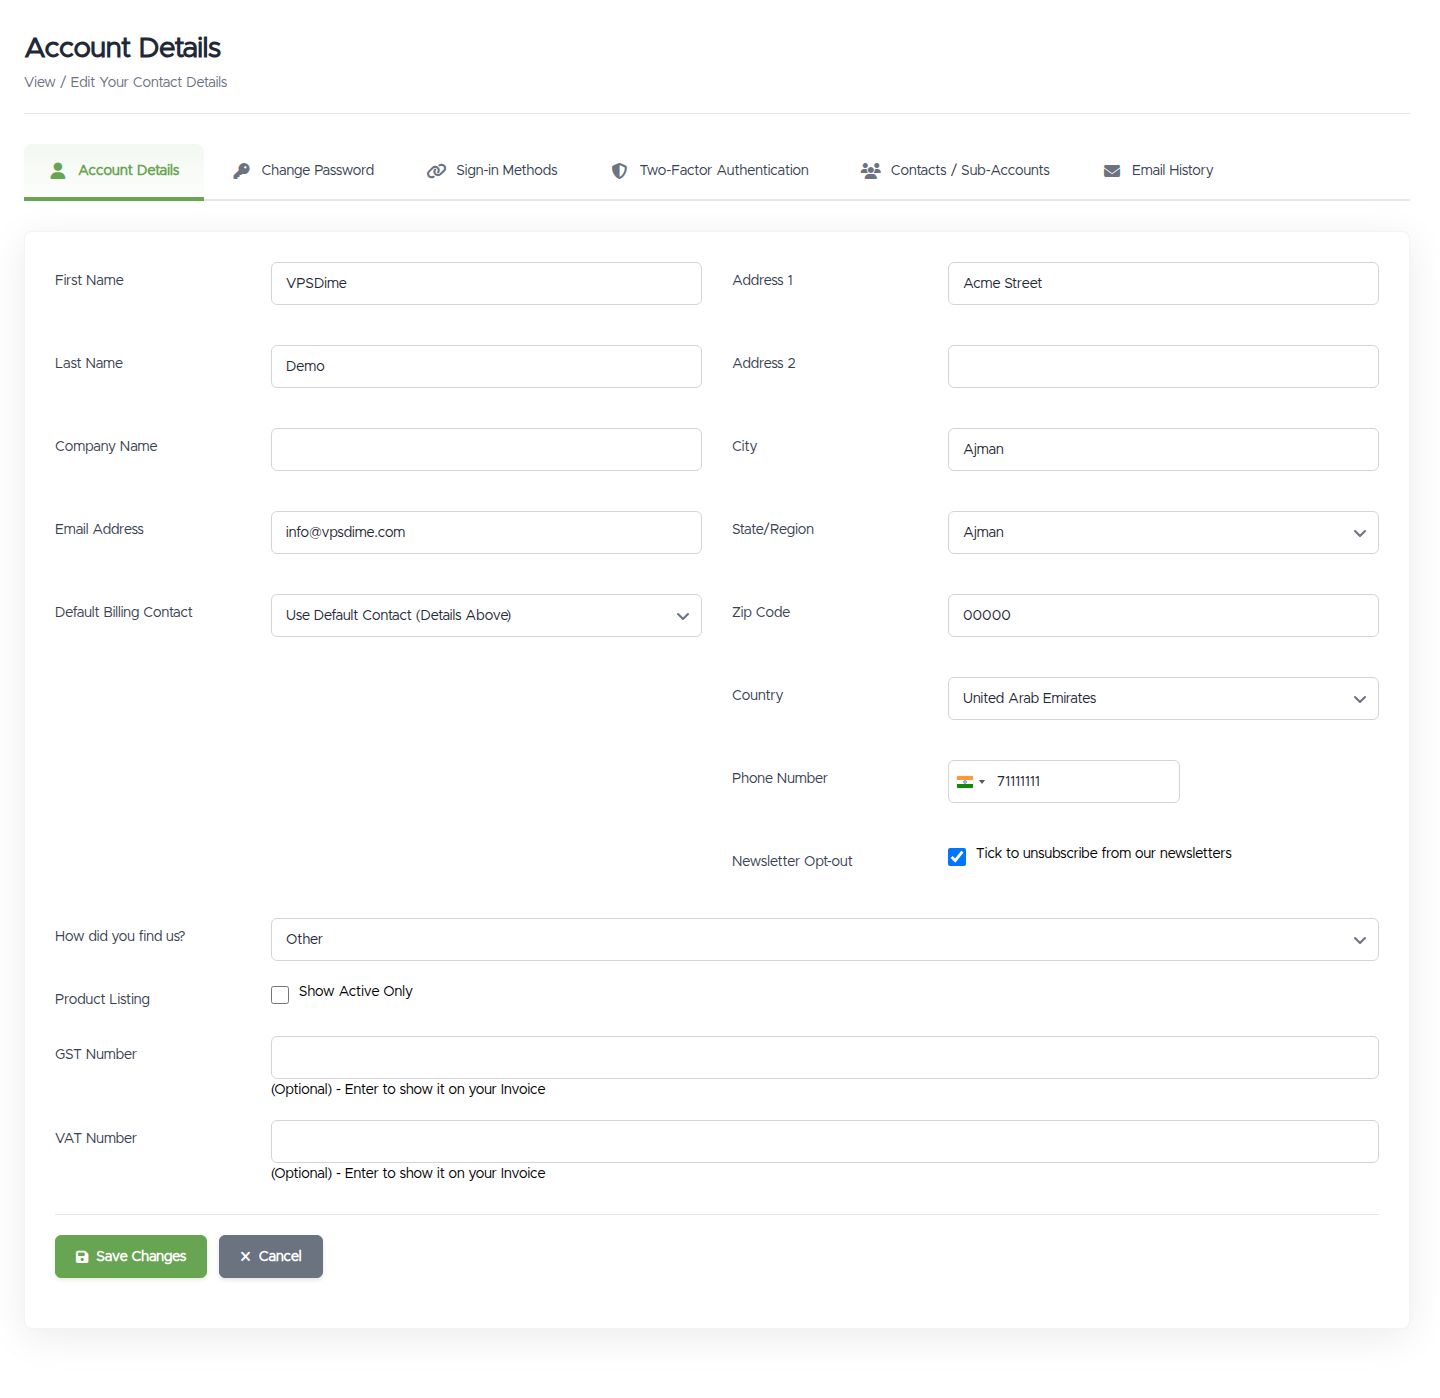Click 'View / Edit Your Contact Details' subtitle
The image size is (1440, 1398).
(x=126, y=83)
